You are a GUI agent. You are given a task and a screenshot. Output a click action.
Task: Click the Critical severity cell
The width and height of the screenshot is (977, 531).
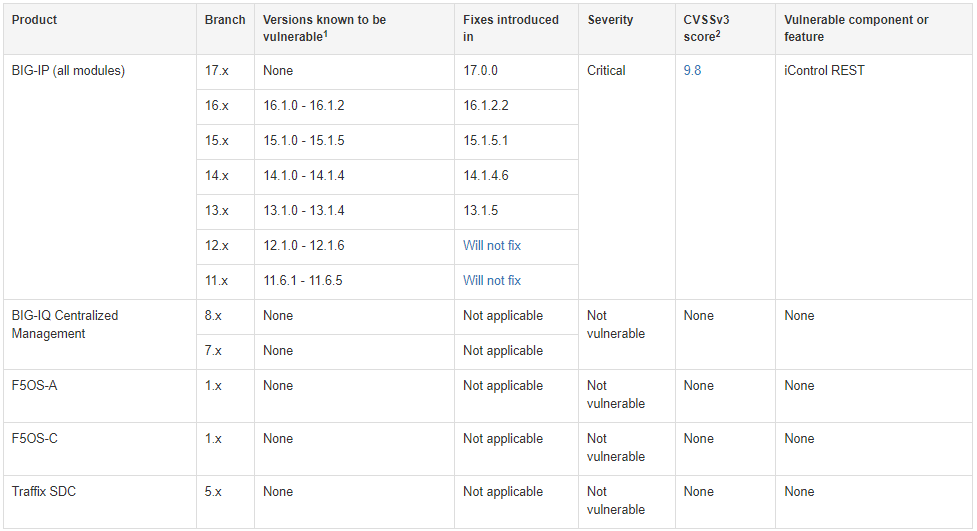[606, 71]
